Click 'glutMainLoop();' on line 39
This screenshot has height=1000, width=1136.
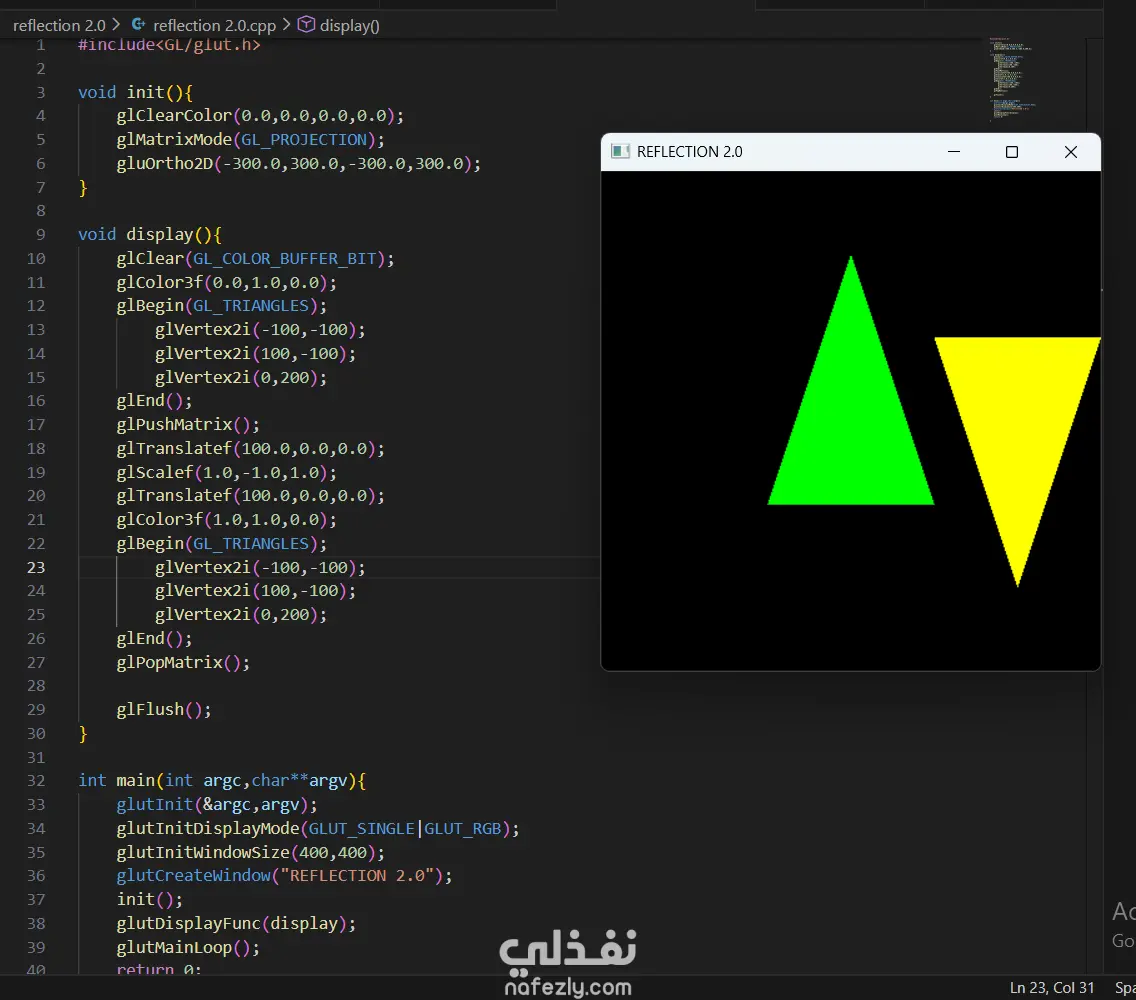[x=188, y=947]
